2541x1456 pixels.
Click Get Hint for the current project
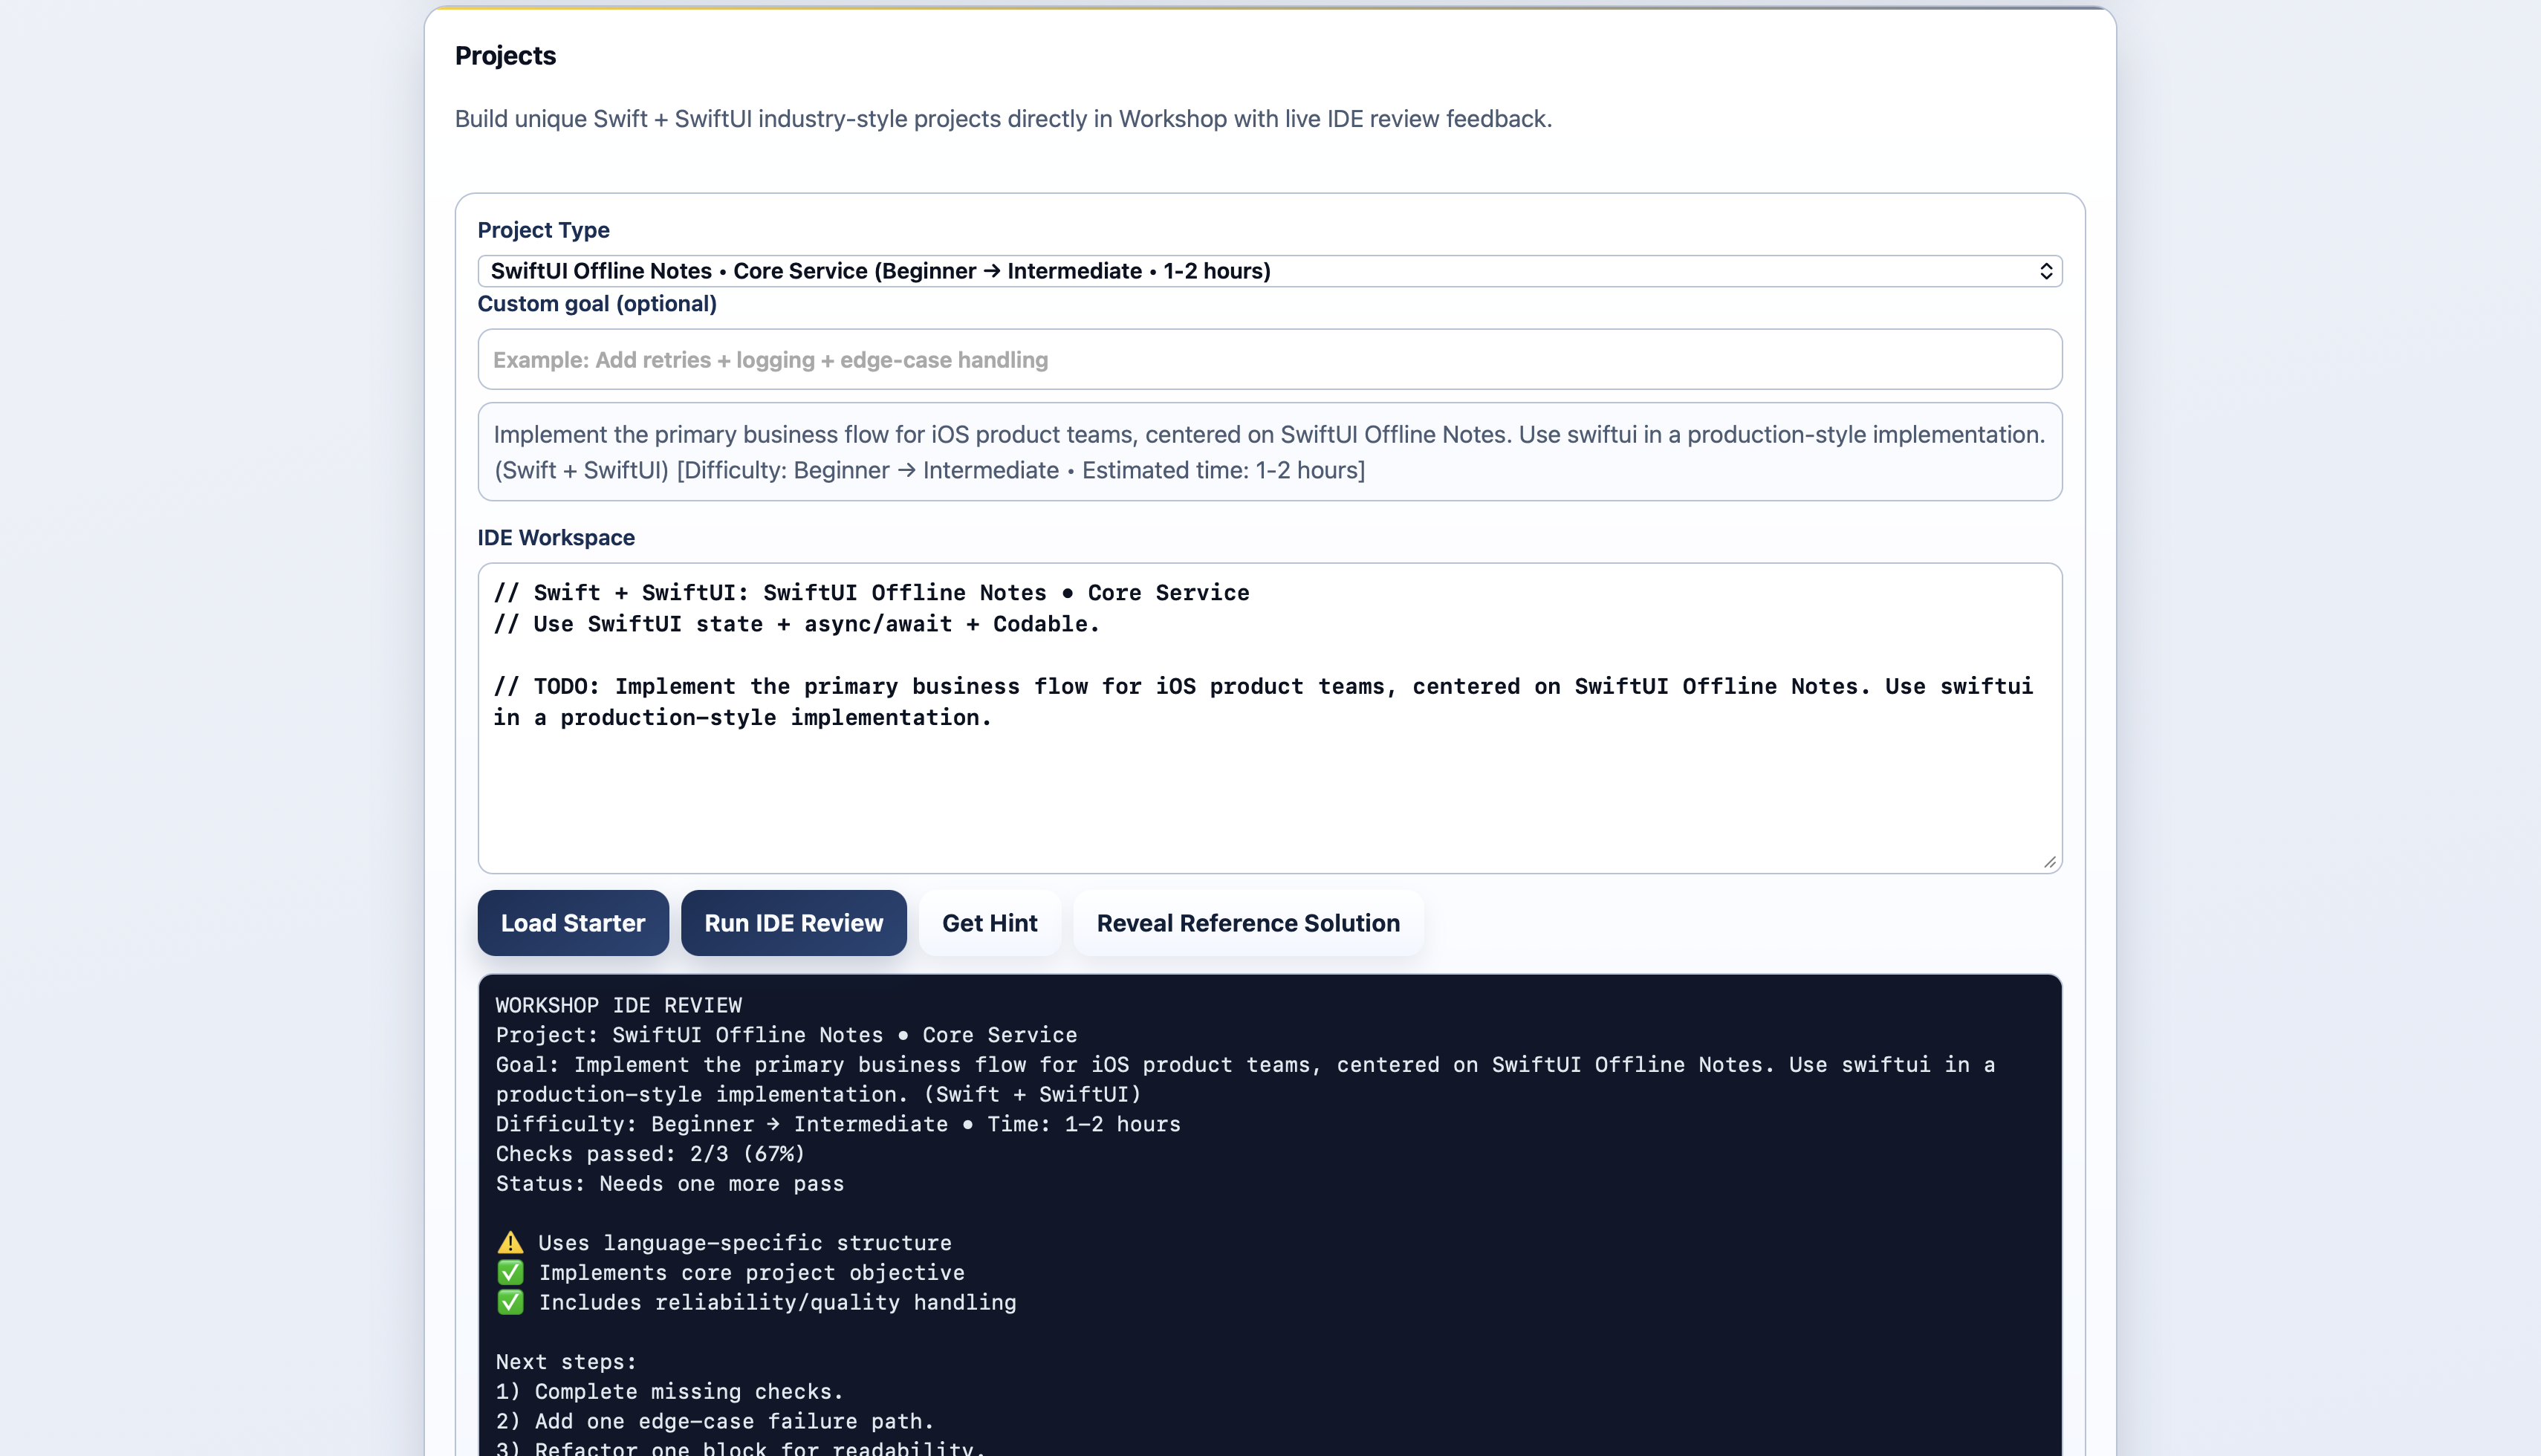990,922
